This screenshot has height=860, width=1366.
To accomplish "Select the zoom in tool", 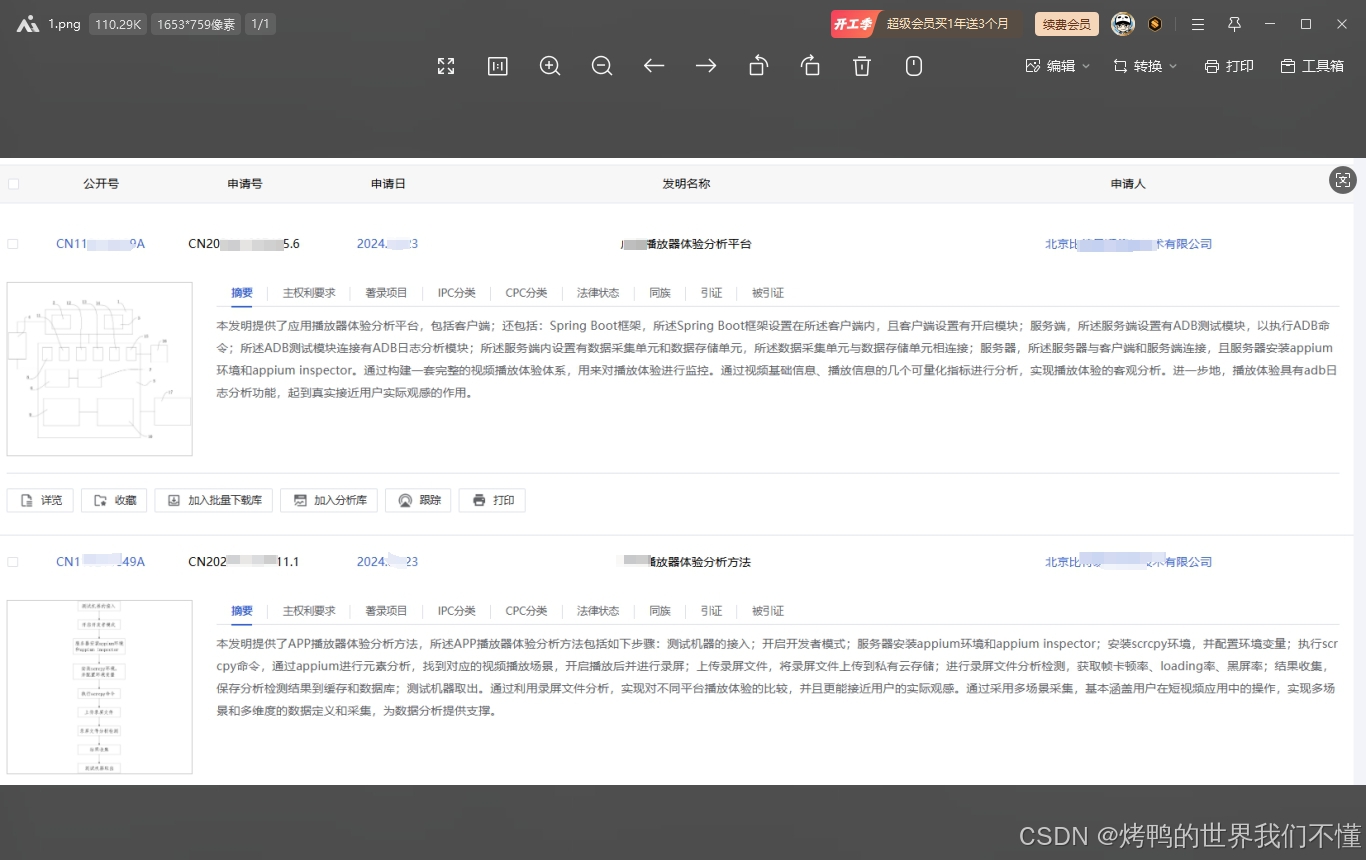I will point(549,66).
